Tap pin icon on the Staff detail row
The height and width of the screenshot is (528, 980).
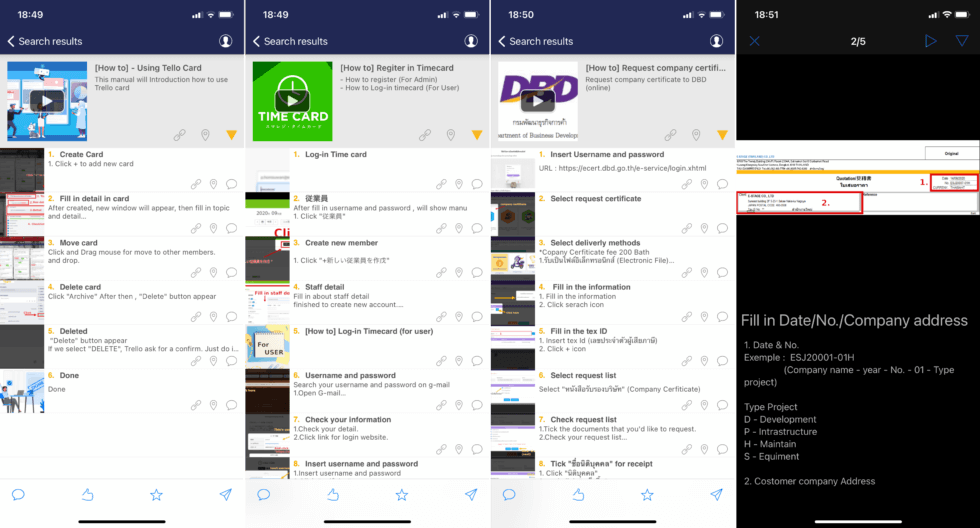[459, 317]
